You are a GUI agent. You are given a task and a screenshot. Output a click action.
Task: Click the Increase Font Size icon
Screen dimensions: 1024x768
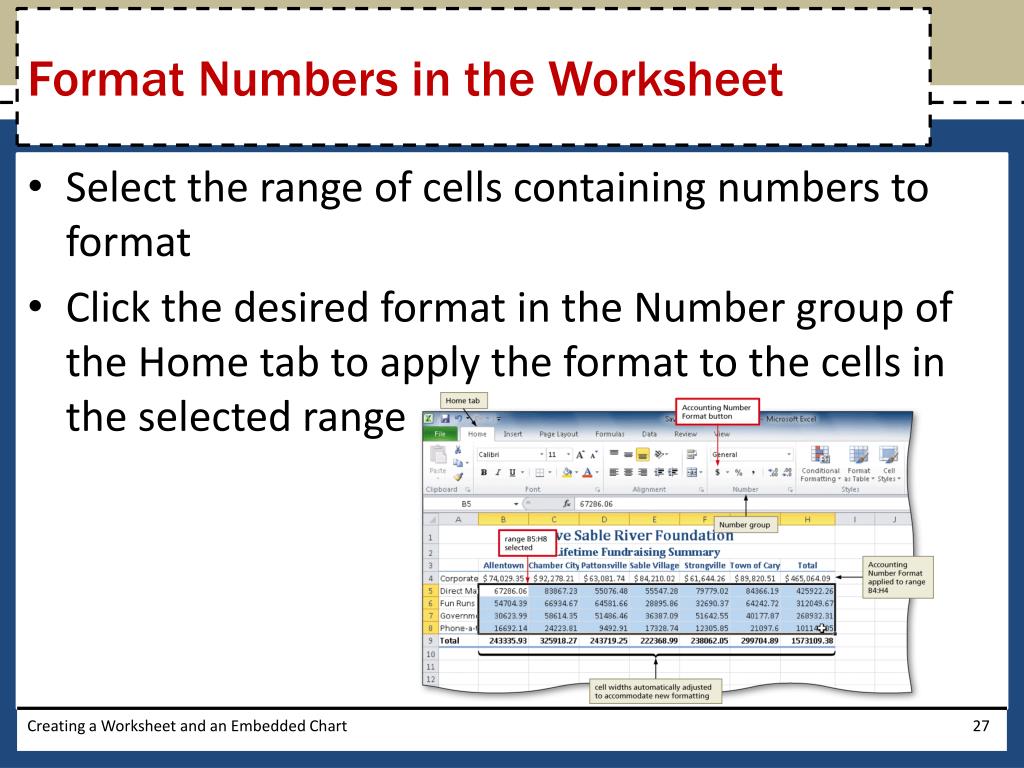[x=580, y=455]
